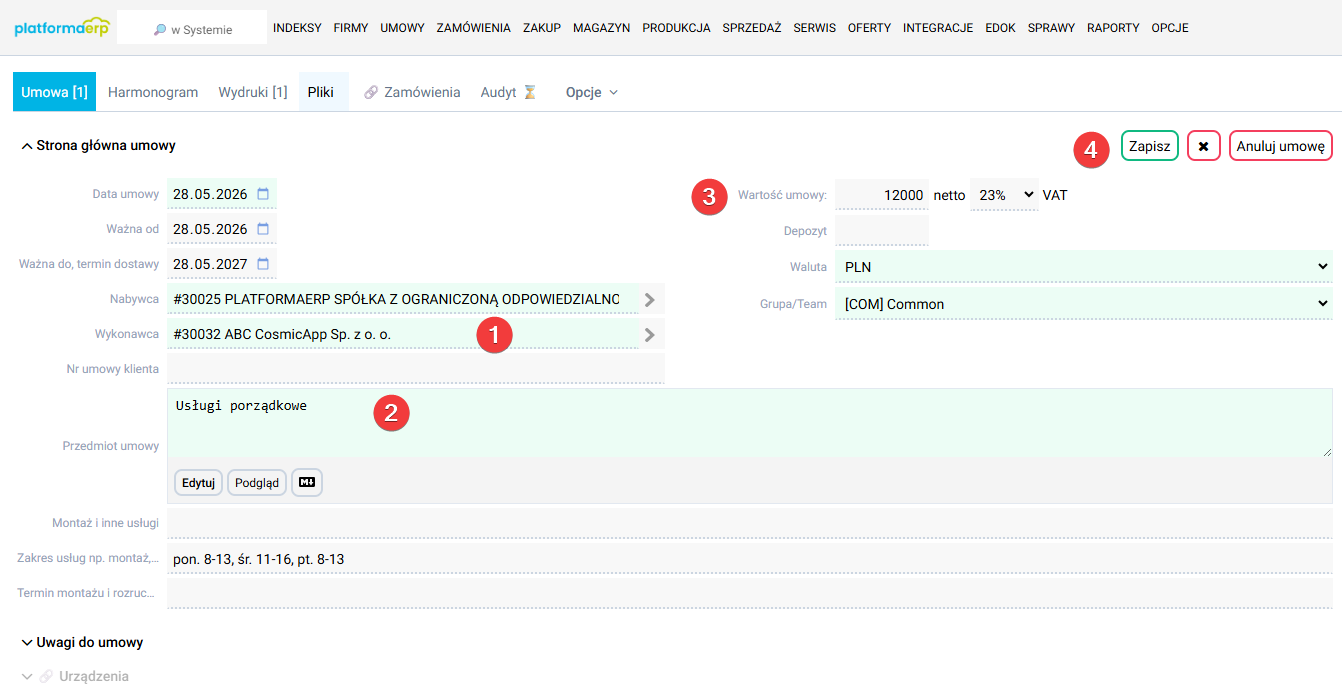Click the w Systemie search field

click(x=192, y=28)
